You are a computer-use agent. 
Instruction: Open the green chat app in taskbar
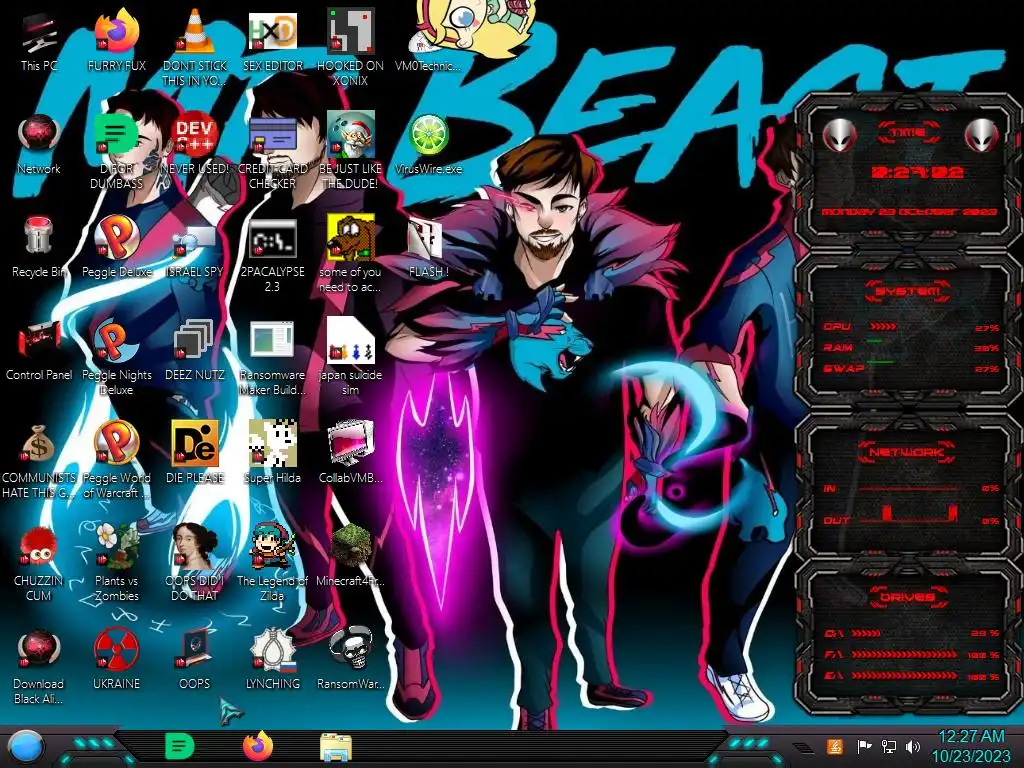point(179,746)
